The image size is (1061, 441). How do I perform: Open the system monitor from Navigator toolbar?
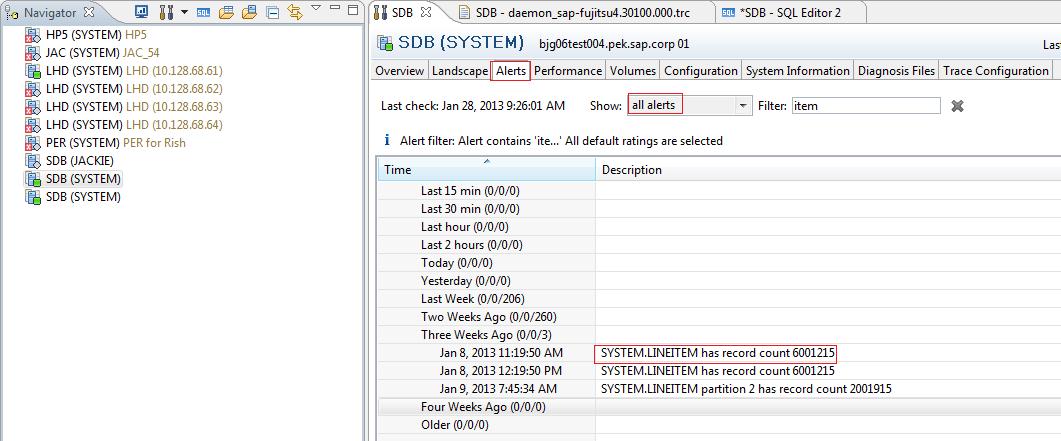[x=141, y=11]
